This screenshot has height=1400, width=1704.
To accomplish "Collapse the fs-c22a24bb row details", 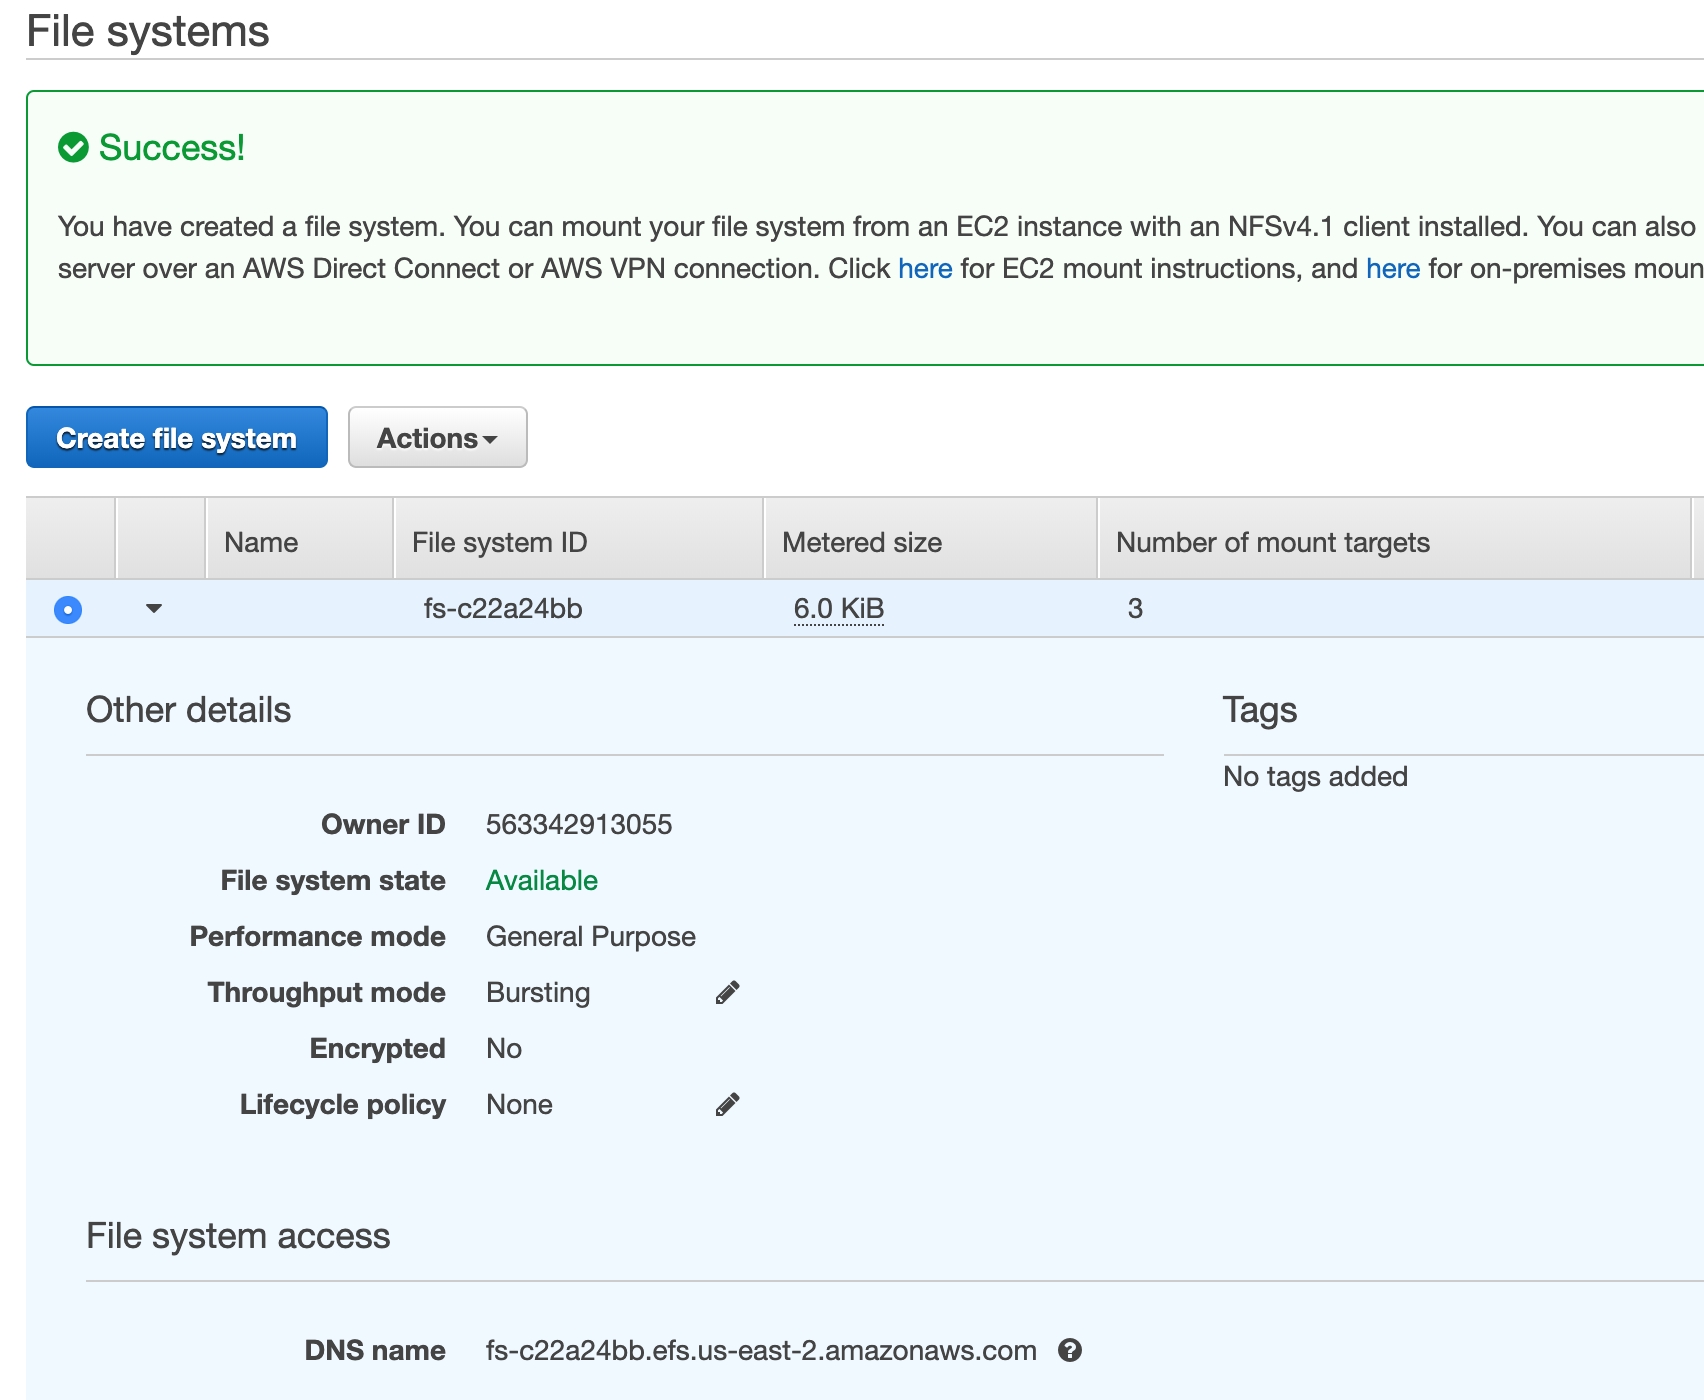I will point(154,608).
